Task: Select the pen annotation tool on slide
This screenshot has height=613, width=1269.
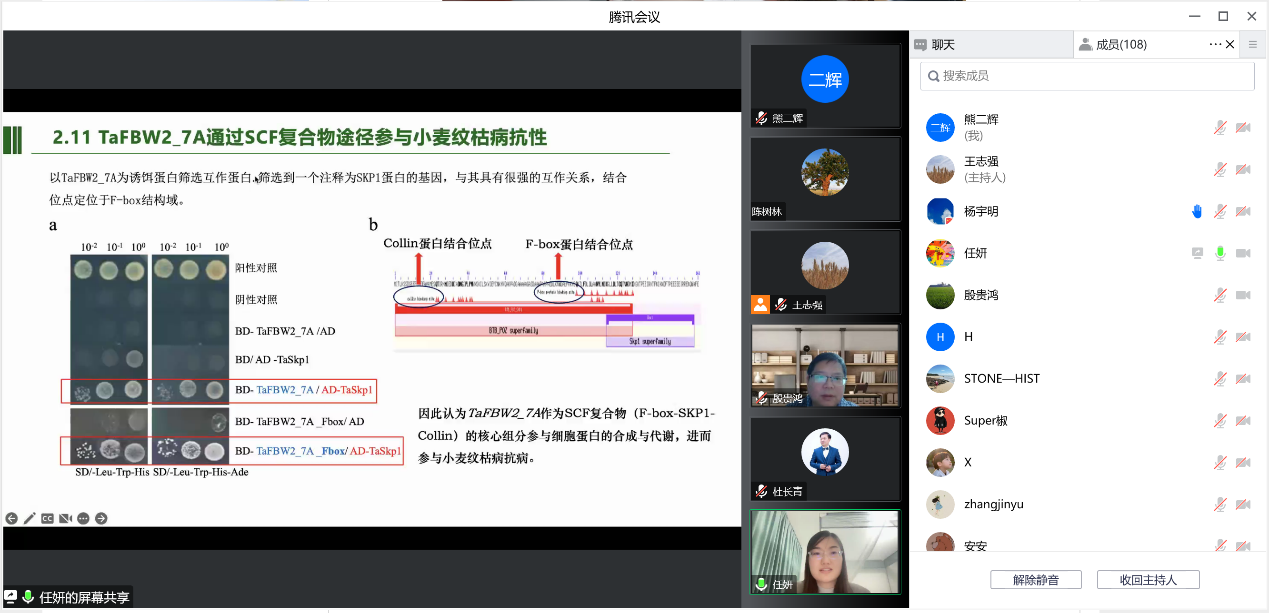Action: coord(30,518)
